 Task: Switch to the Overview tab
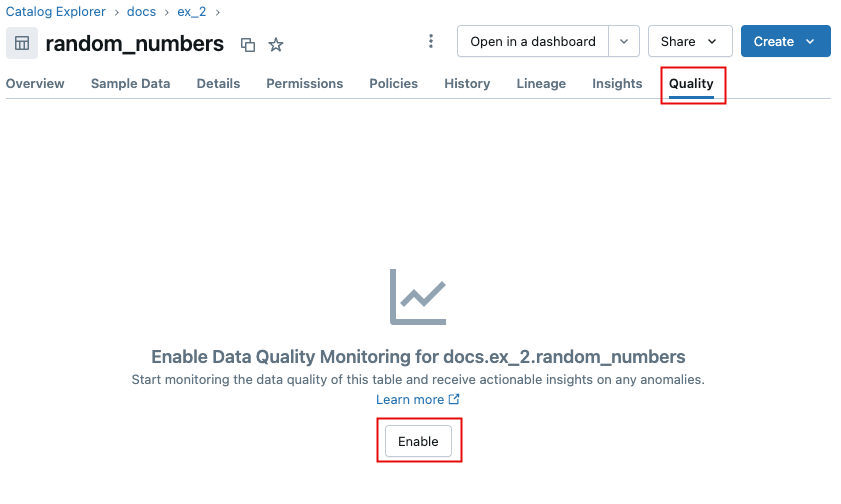(x=35, y=84)
